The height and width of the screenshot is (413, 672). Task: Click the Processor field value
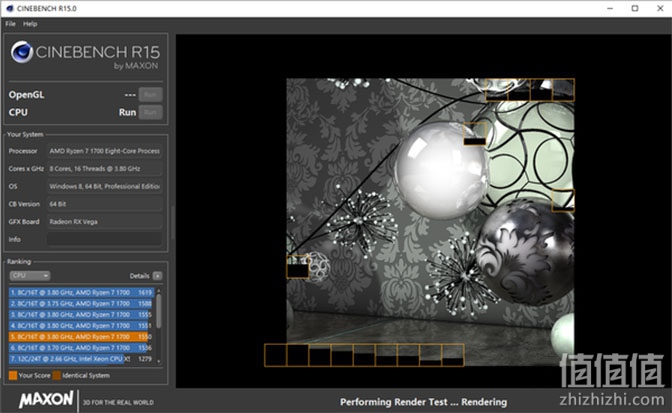104,151
